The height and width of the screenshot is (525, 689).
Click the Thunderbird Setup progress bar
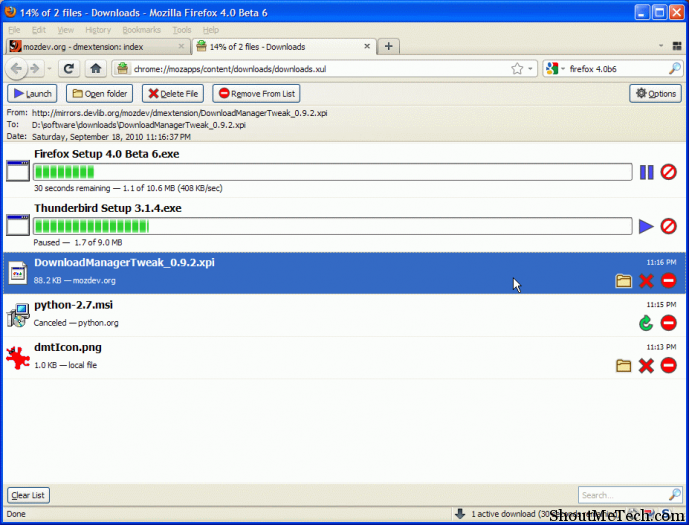coord(333,226)
